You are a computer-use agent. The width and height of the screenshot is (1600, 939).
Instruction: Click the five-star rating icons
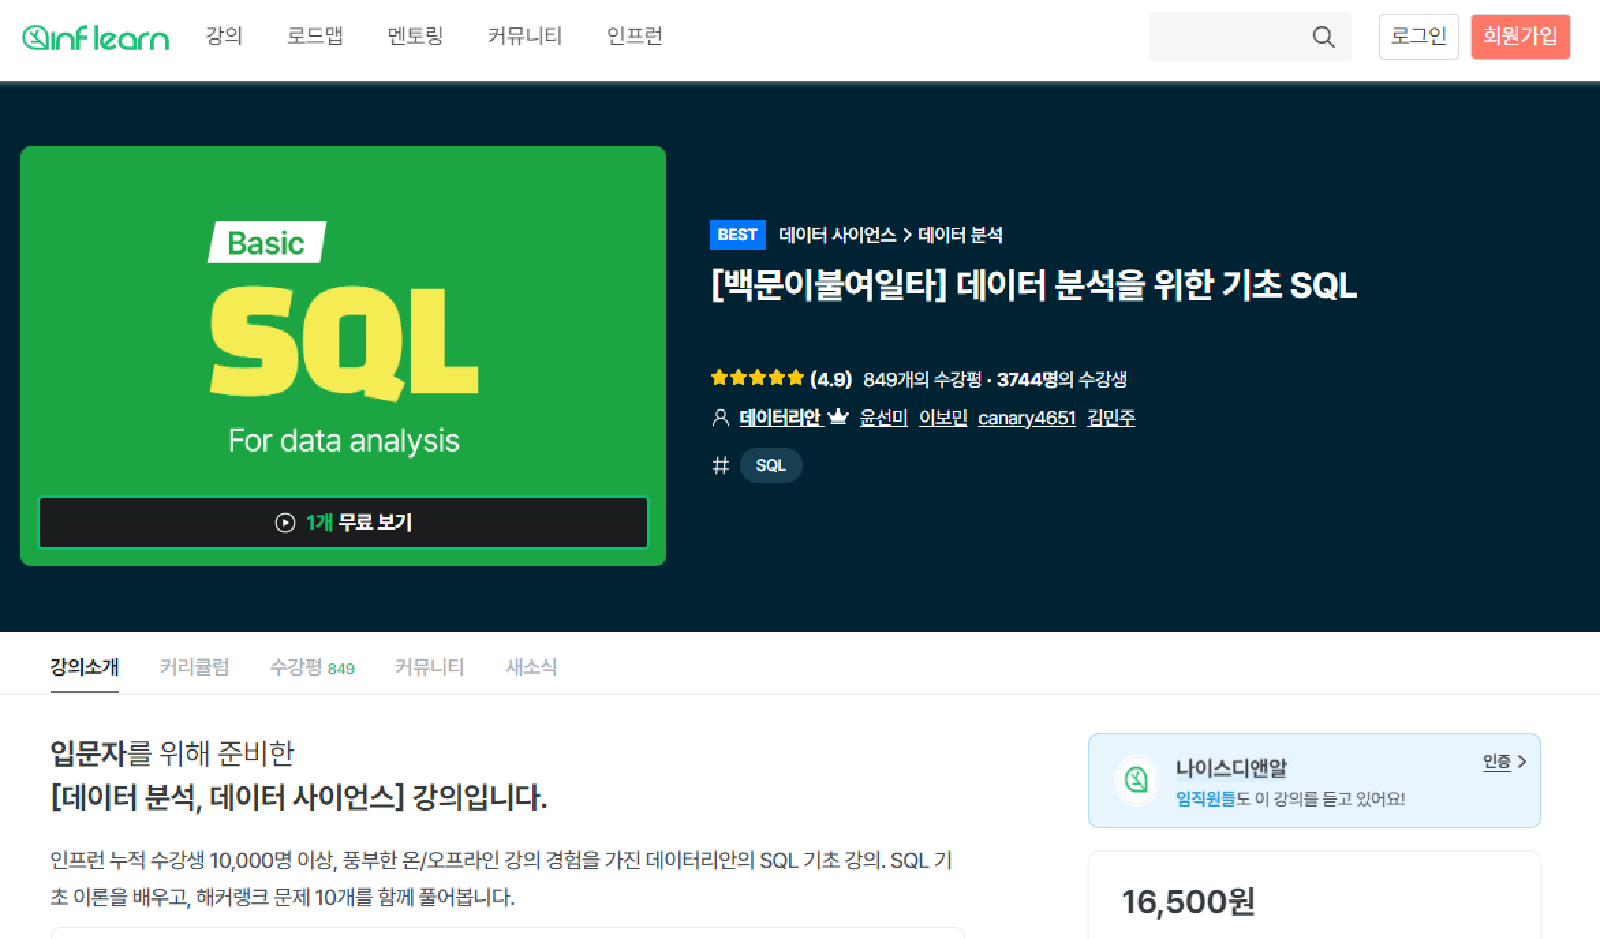pyautogui.click(x=758, y=378)
